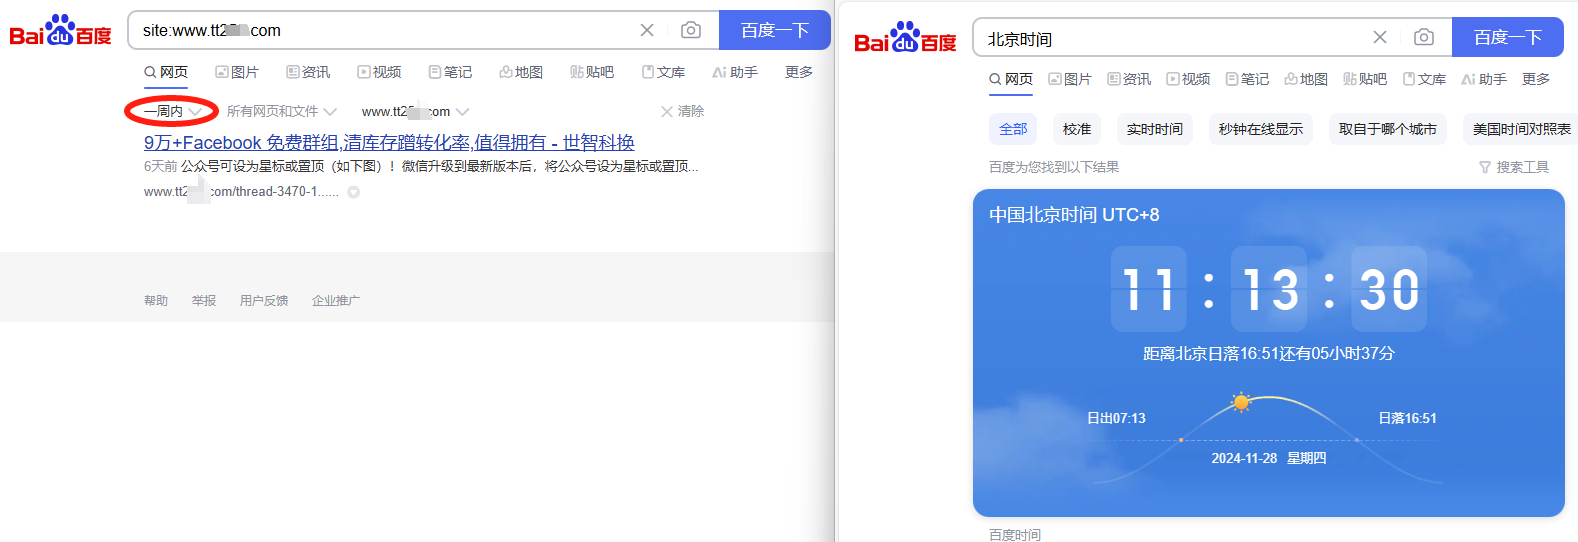1578x542 pixels.
Task: Open 更多 menu in right window
Action: pyautogui.click(x=1536, y=79)
